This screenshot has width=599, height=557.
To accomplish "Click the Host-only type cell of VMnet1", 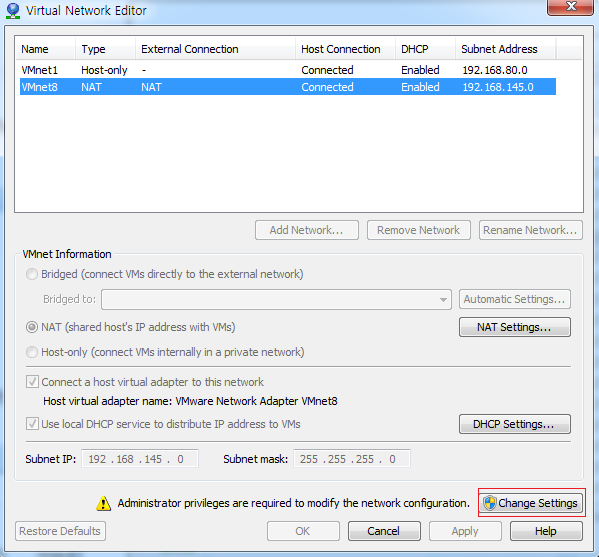I will [104, 70].
